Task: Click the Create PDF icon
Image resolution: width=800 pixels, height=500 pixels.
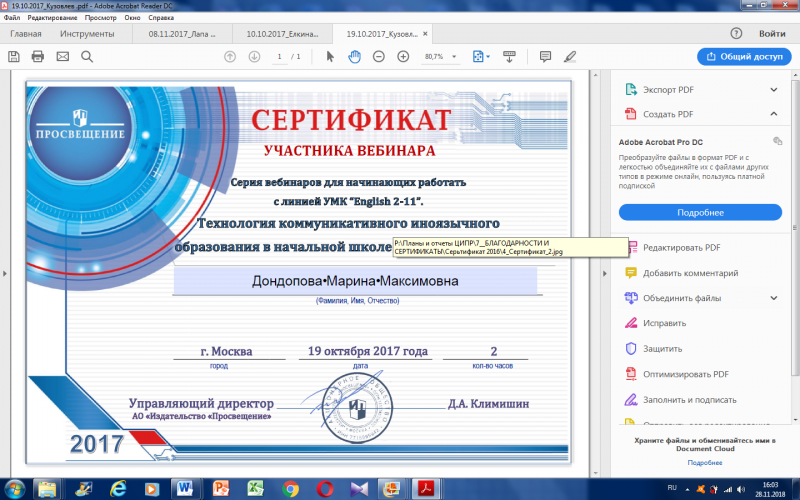Action: (x=631, y=114)
